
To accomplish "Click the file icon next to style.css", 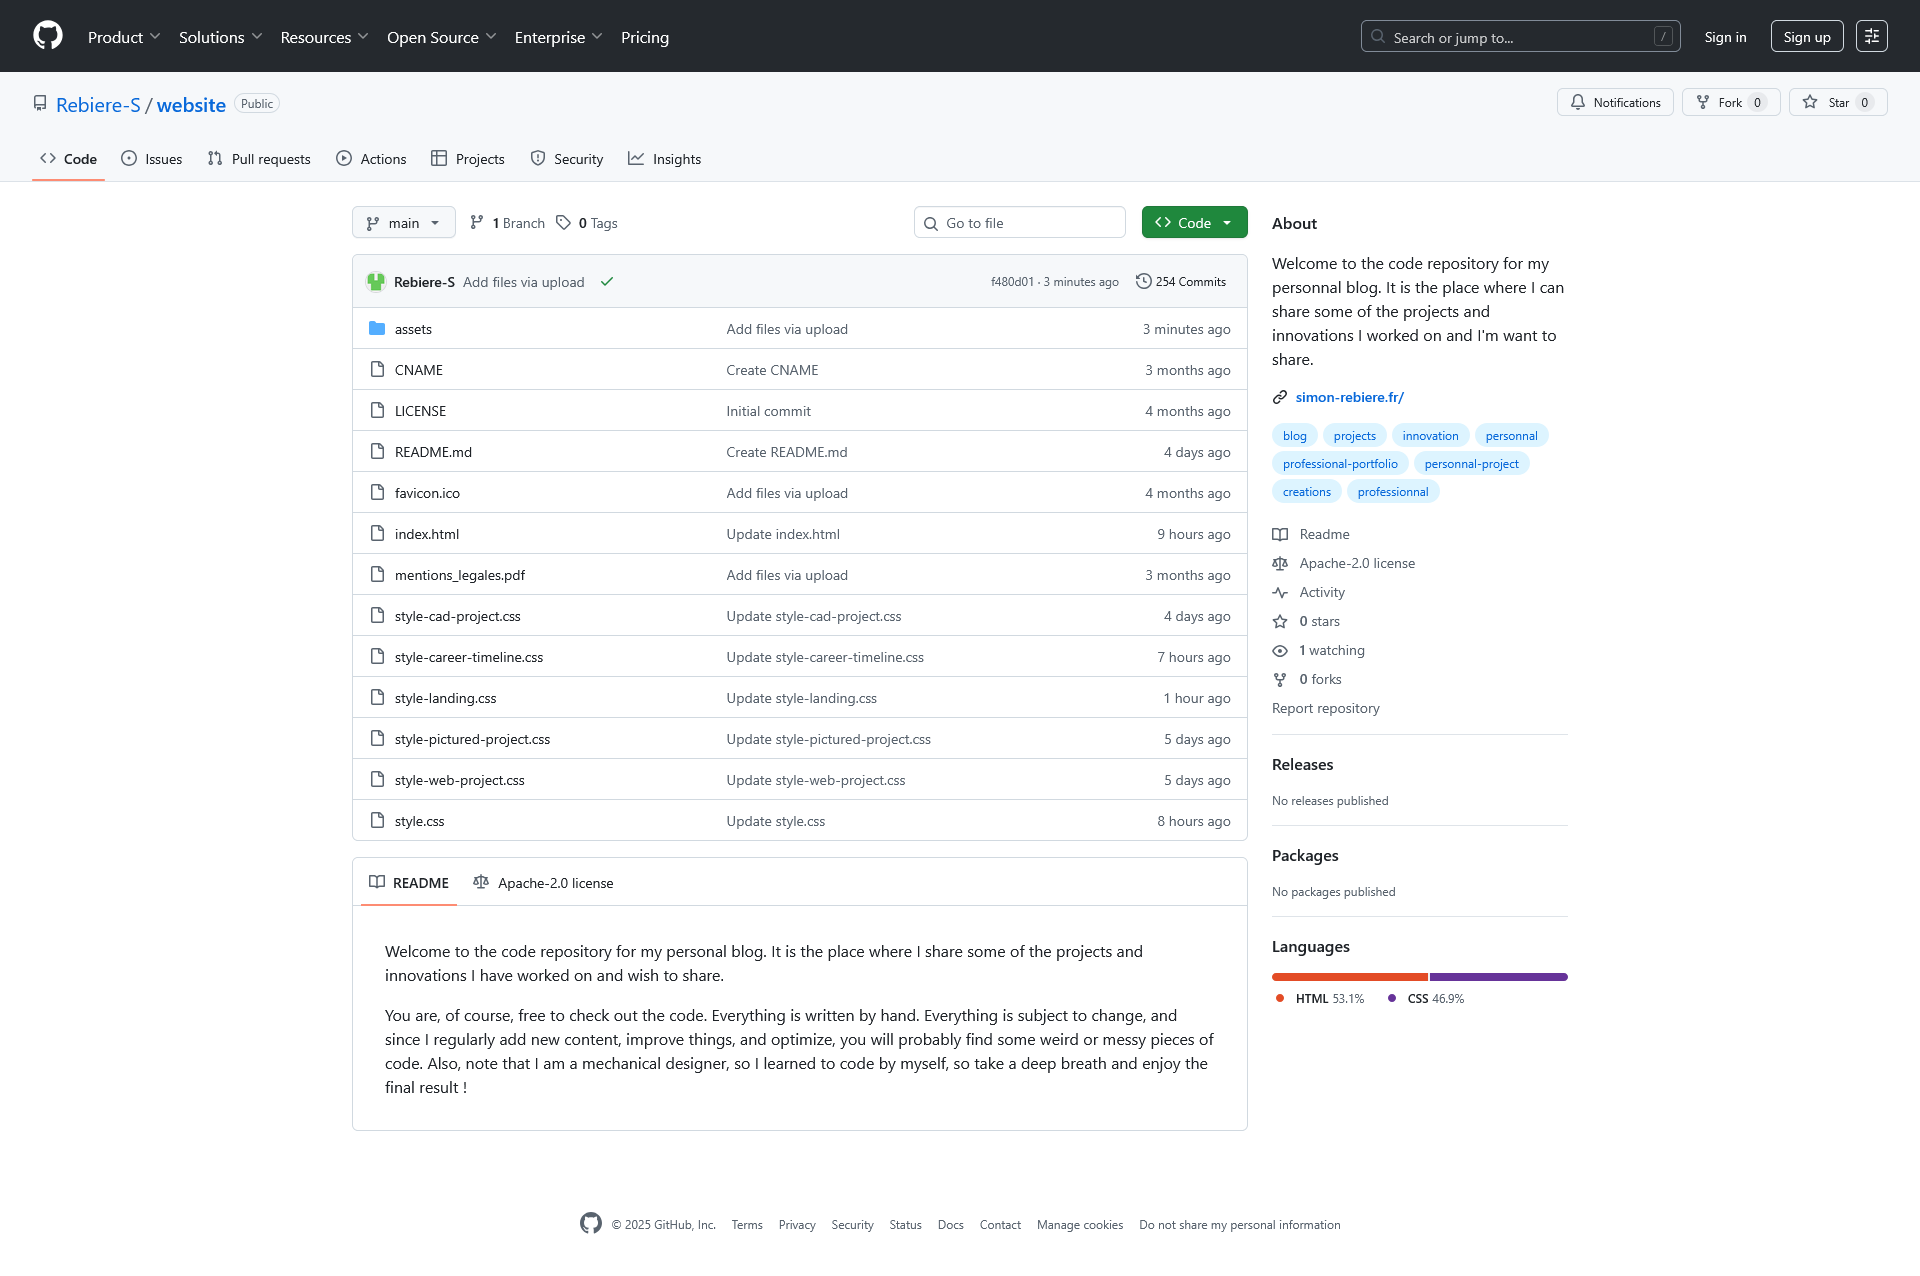I will [x=377, y=820].
